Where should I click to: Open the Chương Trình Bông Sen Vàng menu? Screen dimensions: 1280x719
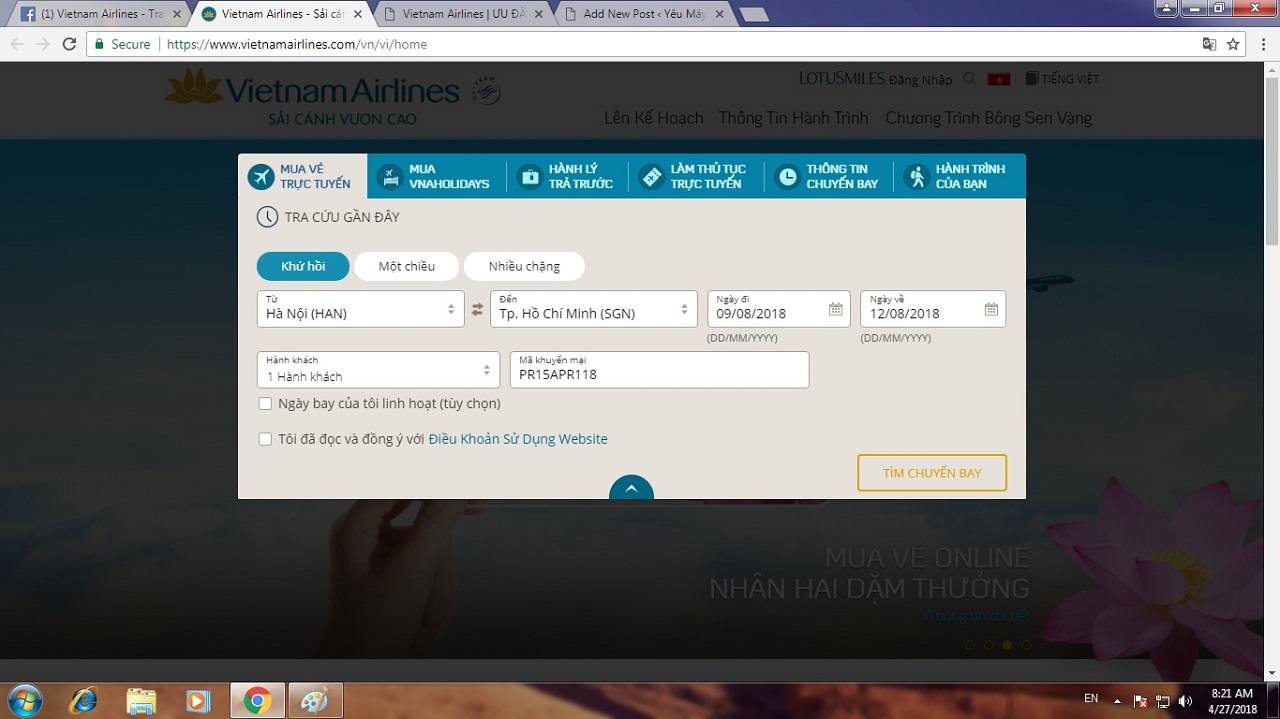[989, 118]
